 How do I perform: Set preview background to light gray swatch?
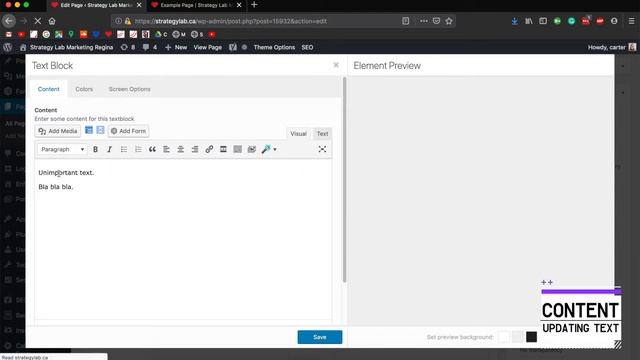[x=518, y=337]
